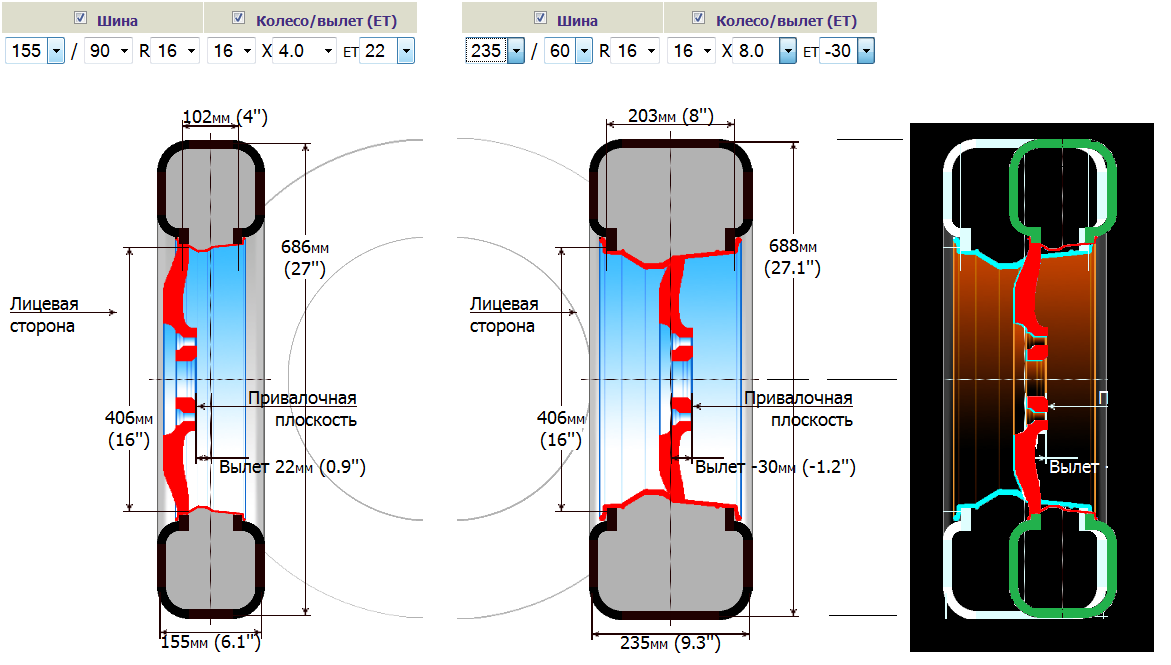This screenshot has width=1171, height=665.
Task: Open the rim width dropdown showing 4.0
Action: click(x=305, y=51)
